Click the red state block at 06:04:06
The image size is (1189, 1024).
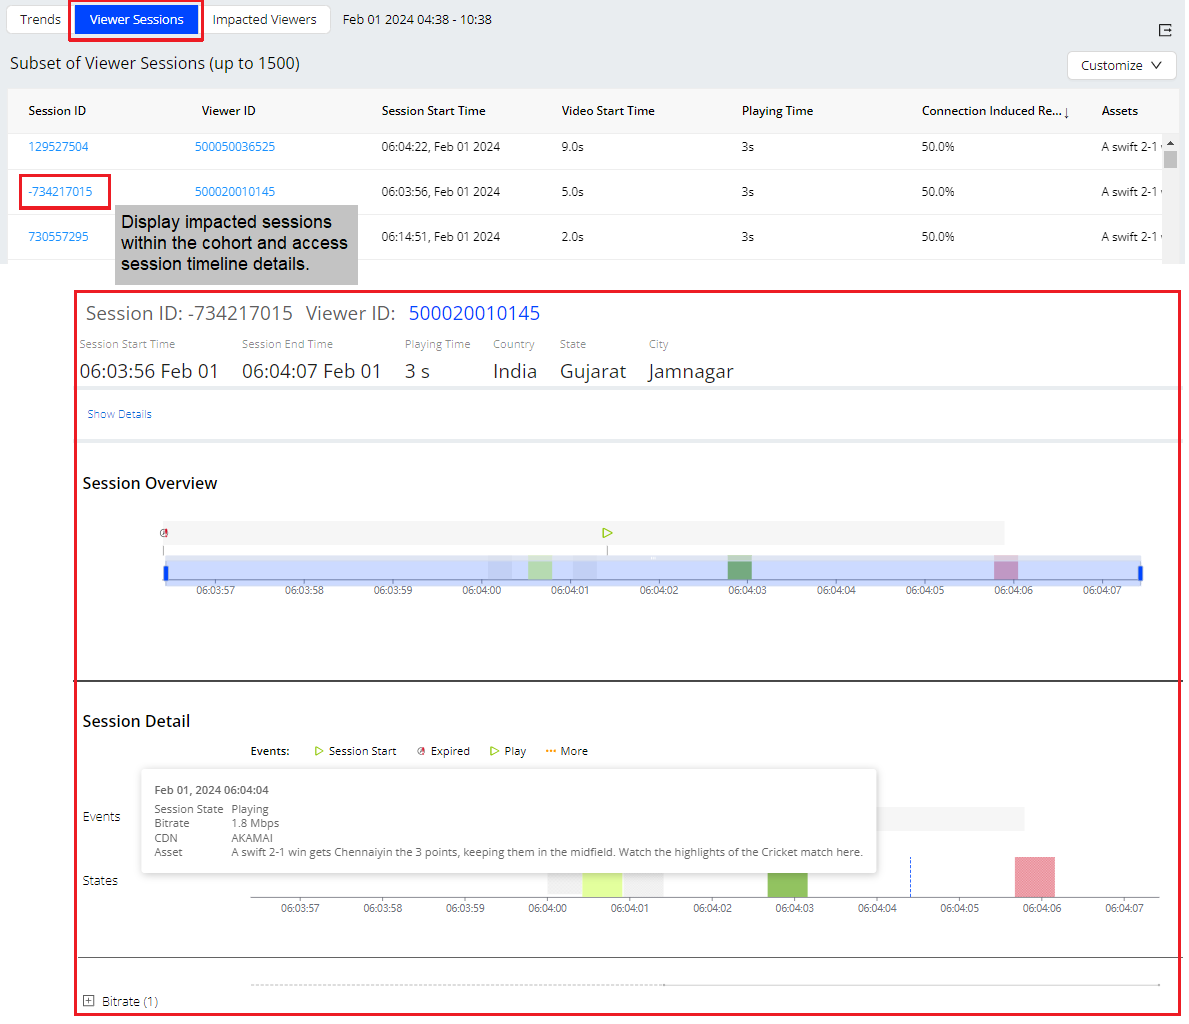click(x=1034, y=877)
